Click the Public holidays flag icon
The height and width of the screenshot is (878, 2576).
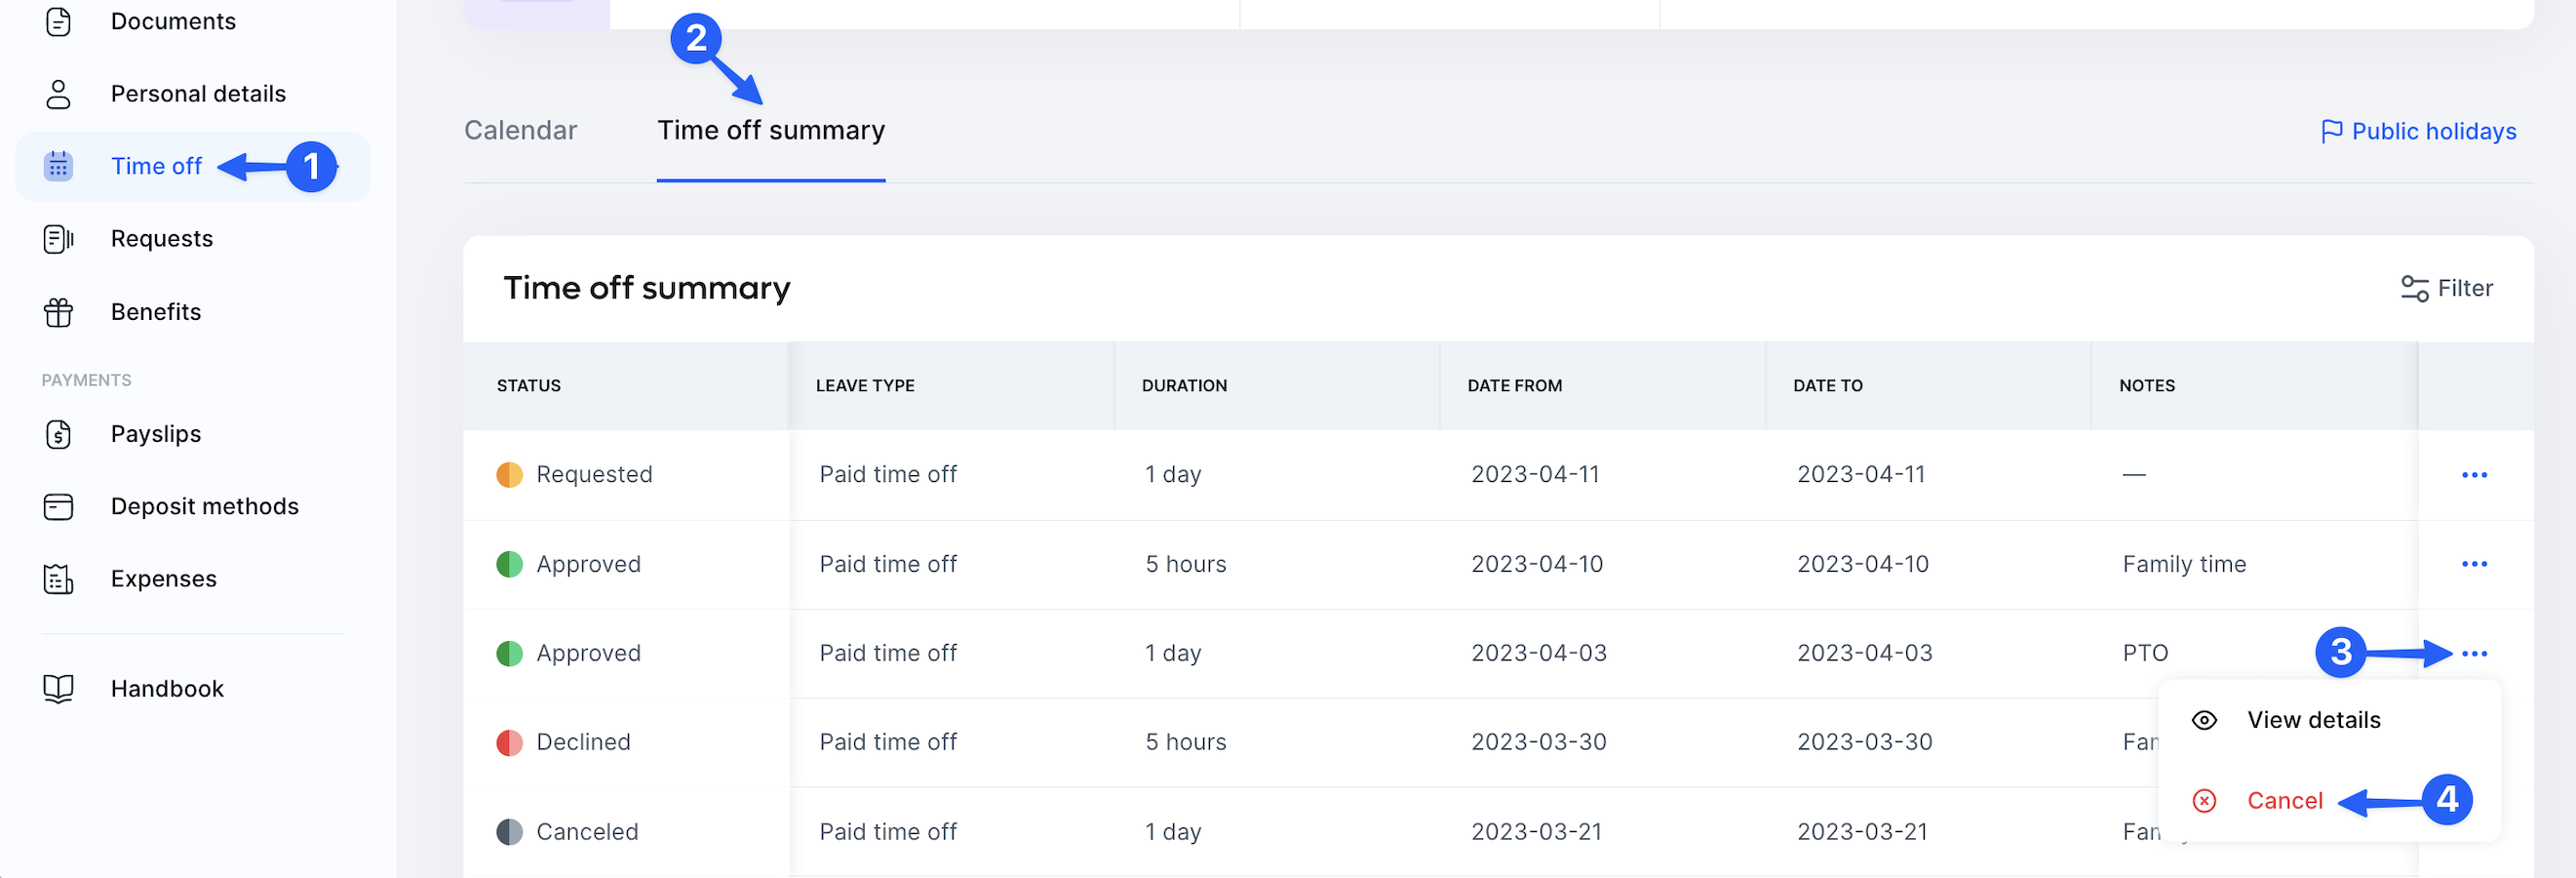pyautogui.click(x=2331, y=132)
